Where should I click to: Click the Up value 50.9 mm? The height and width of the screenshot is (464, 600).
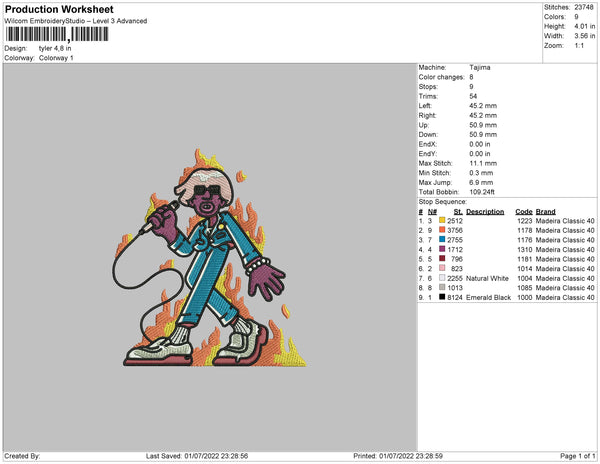(x=483, y=125)
